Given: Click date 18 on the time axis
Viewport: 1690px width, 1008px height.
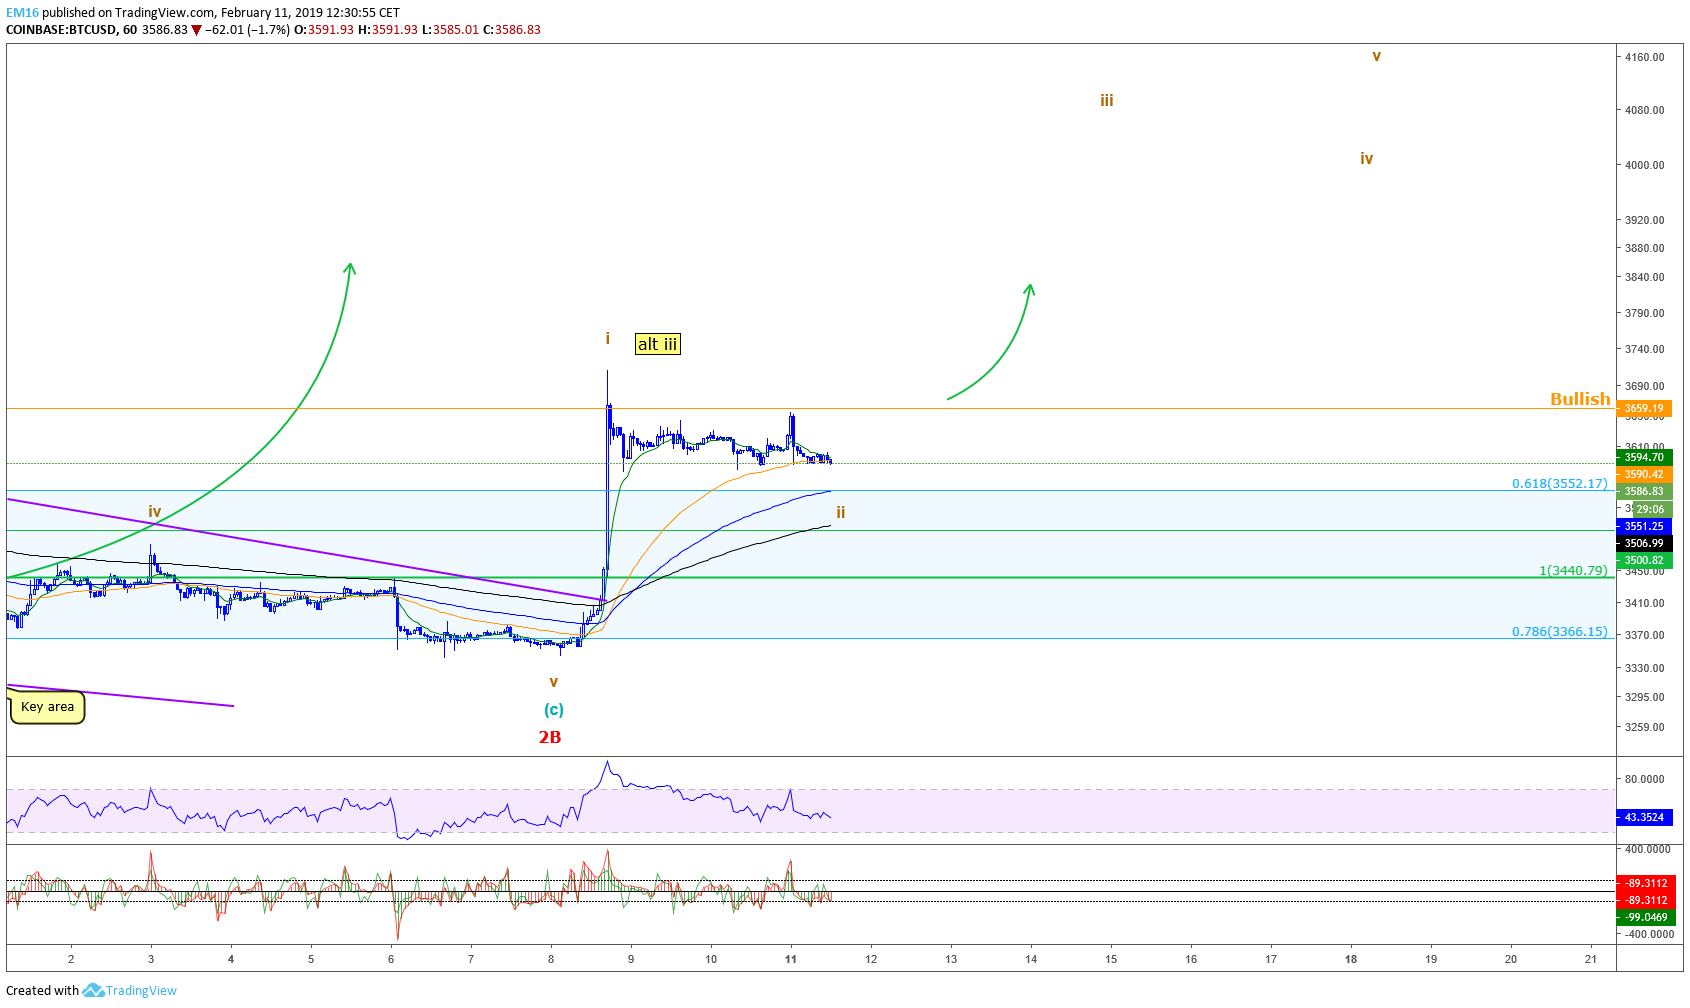Looking at the screenshot, I should coord(1351,959).
